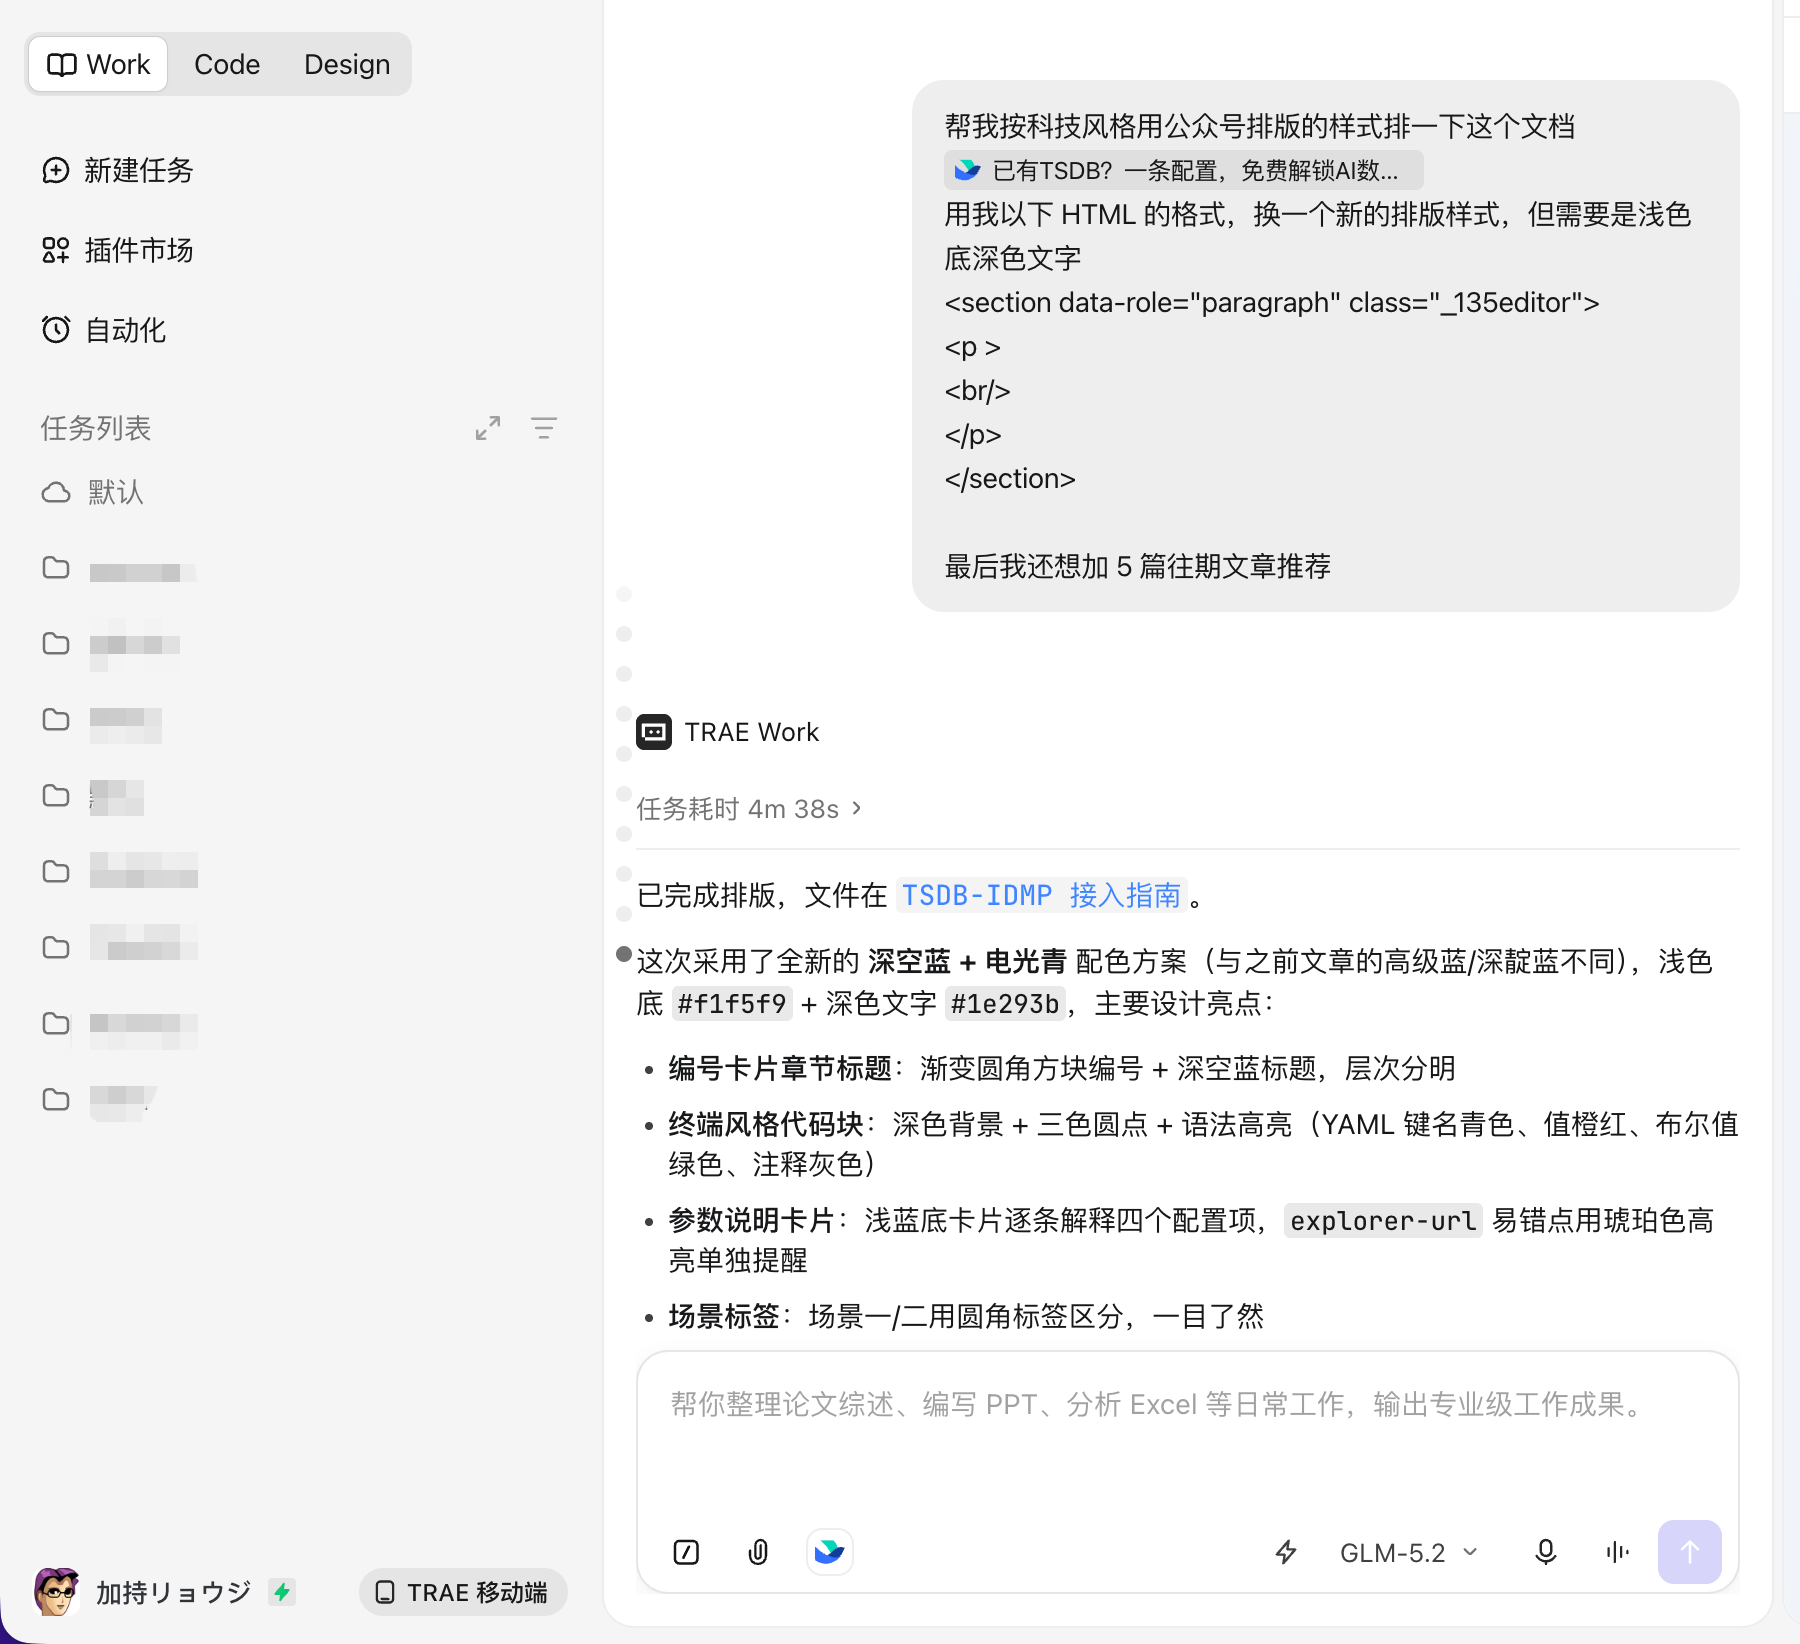Screen dimensions: 1800x1644
Task: Click the lightning bolt mode icon
Action: click(x=1286, y=1552)
